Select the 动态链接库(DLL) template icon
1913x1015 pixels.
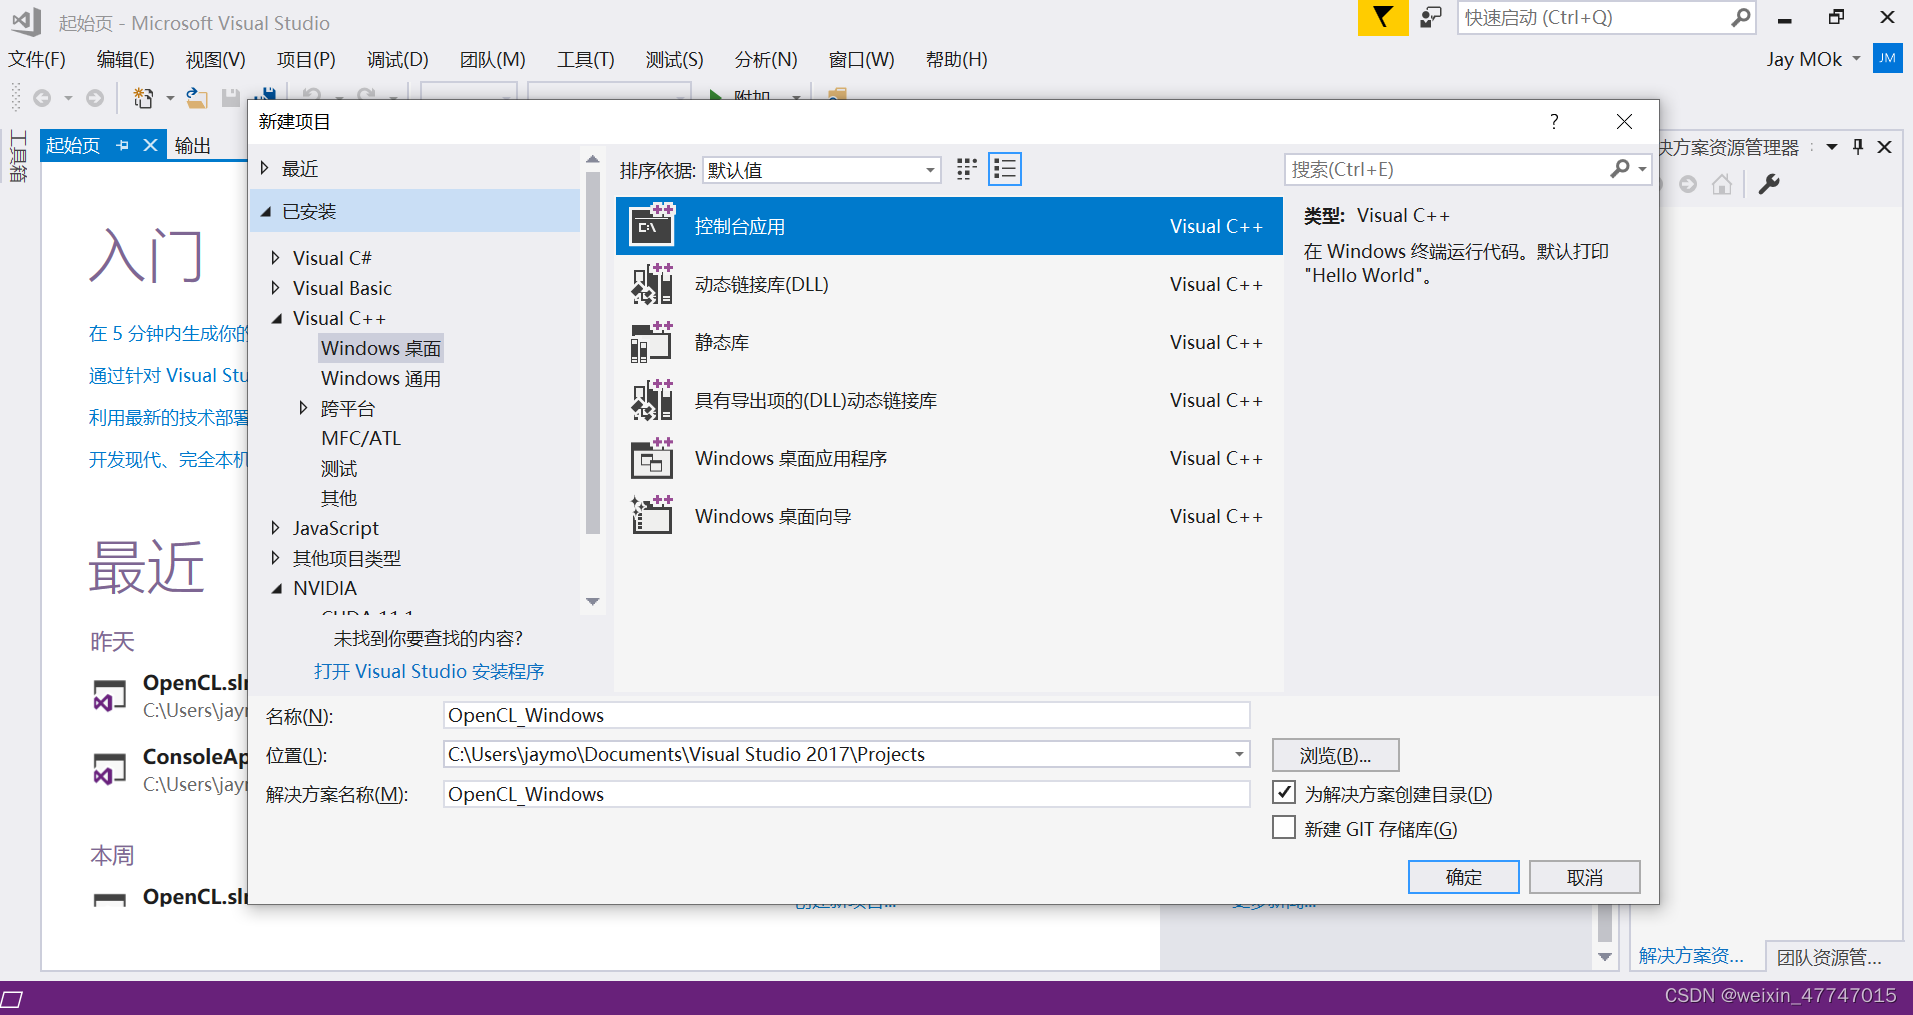651,284
